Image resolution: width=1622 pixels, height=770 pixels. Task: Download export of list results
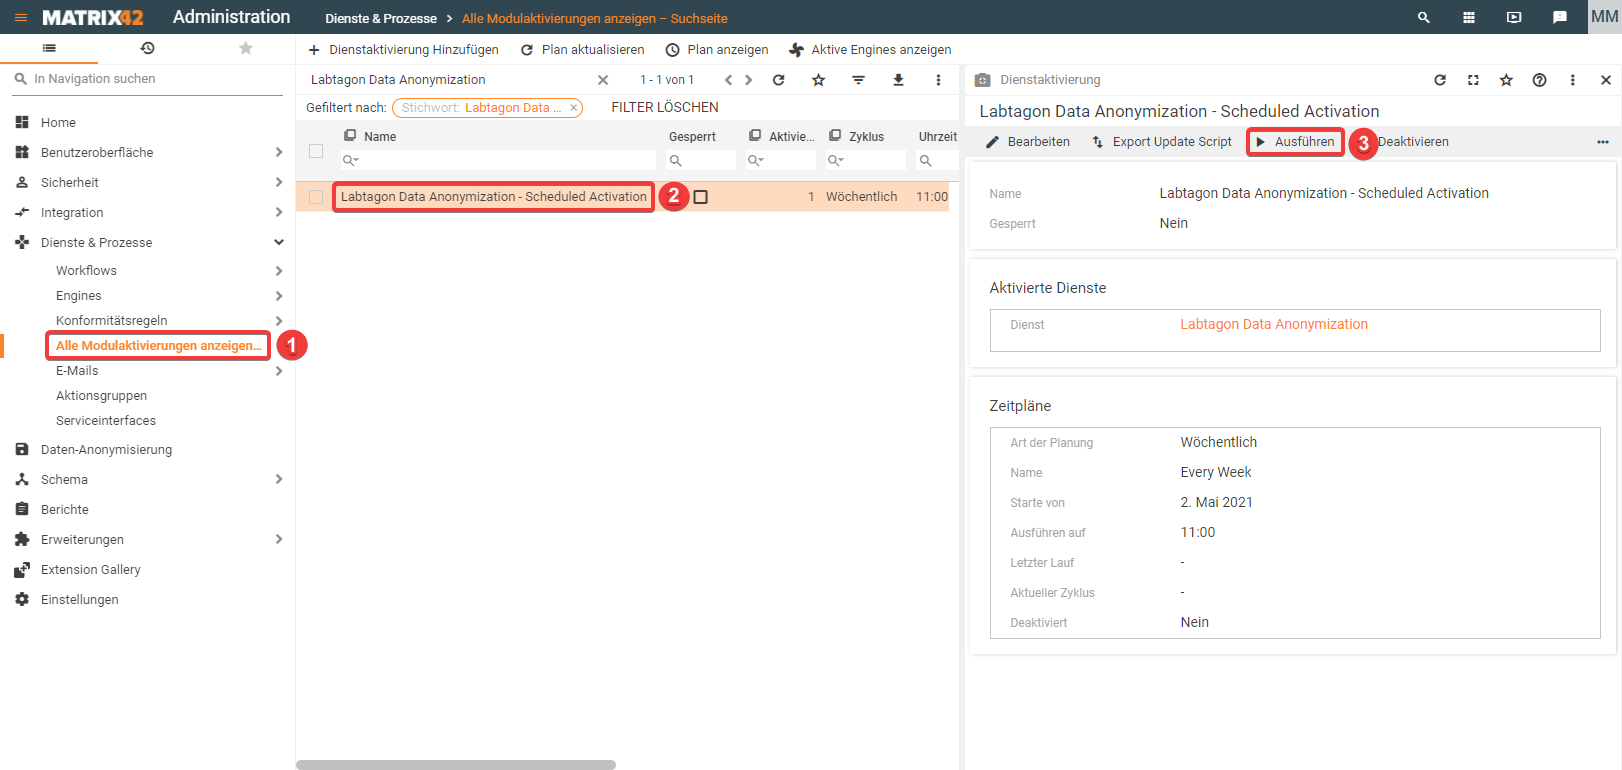point(899,80)
